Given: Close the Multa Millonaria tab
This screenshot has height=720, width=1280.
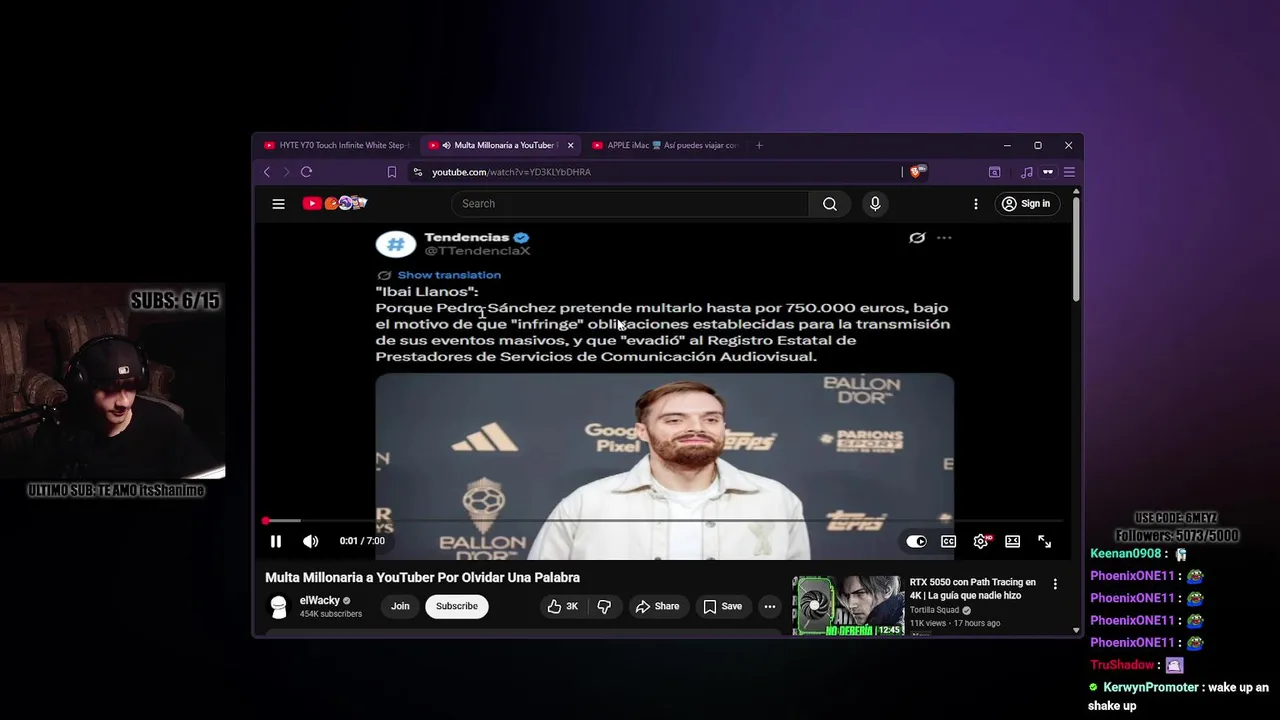Looking at the screenshot, I should [570, 145].
